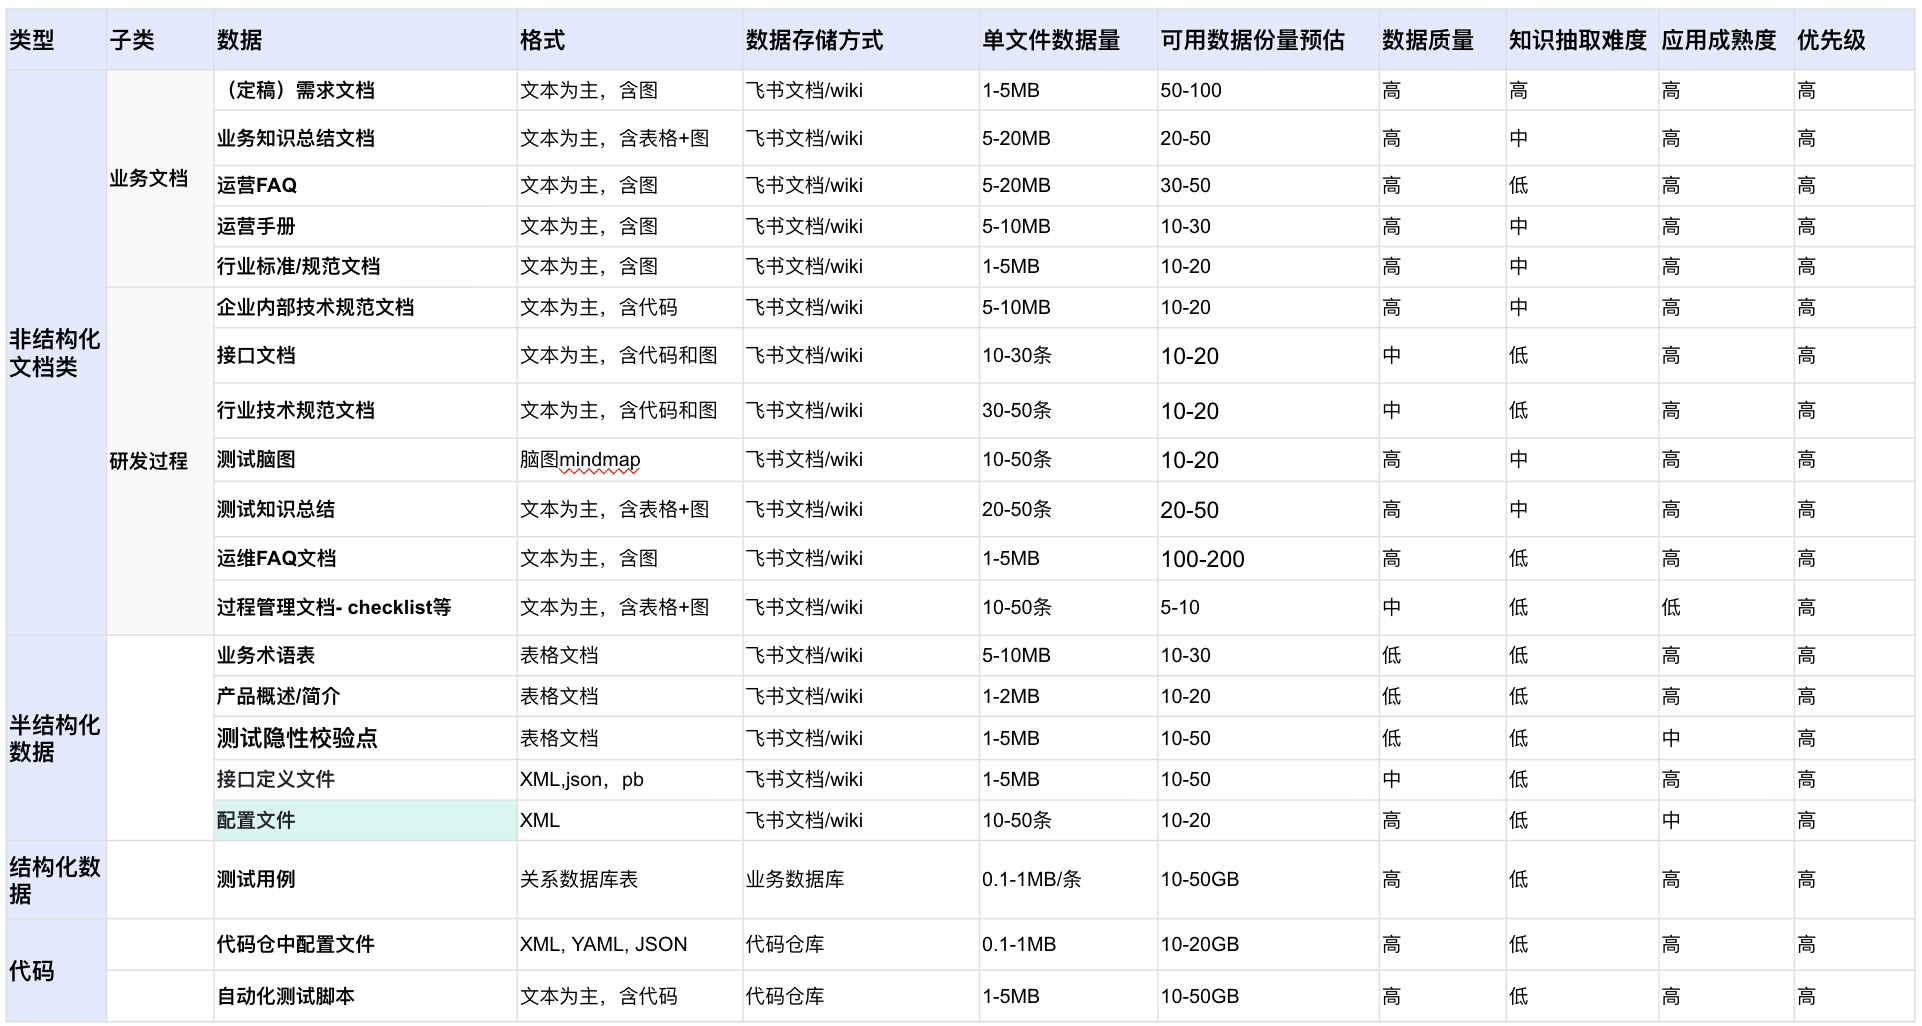Click the 类型 column header
This screenshot has width=1922, height=1026.
[32, 40]
